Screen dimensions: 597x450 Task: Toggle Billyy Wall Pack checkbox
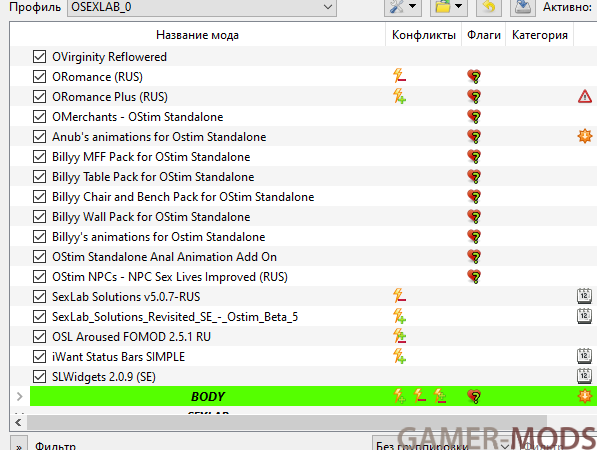[x=40, y=217]
